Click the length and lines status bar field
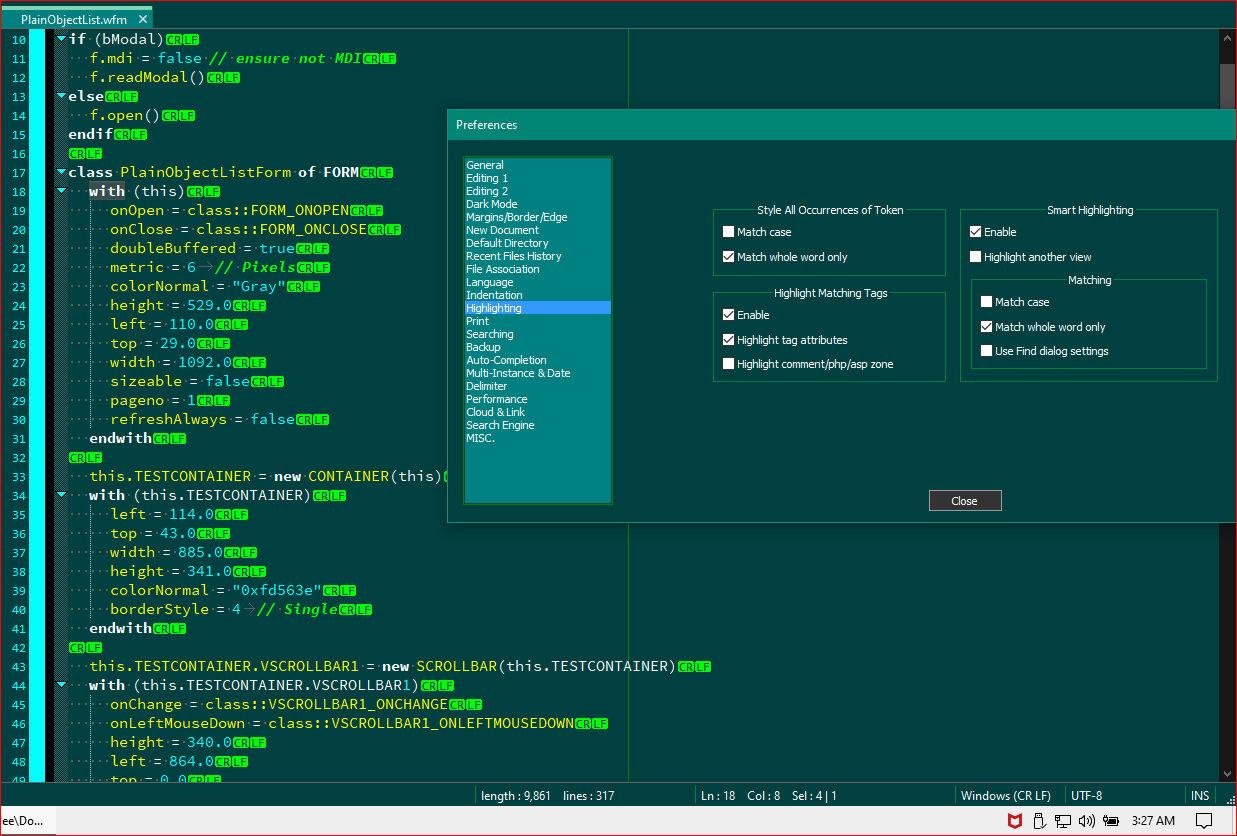 point(548,796)
